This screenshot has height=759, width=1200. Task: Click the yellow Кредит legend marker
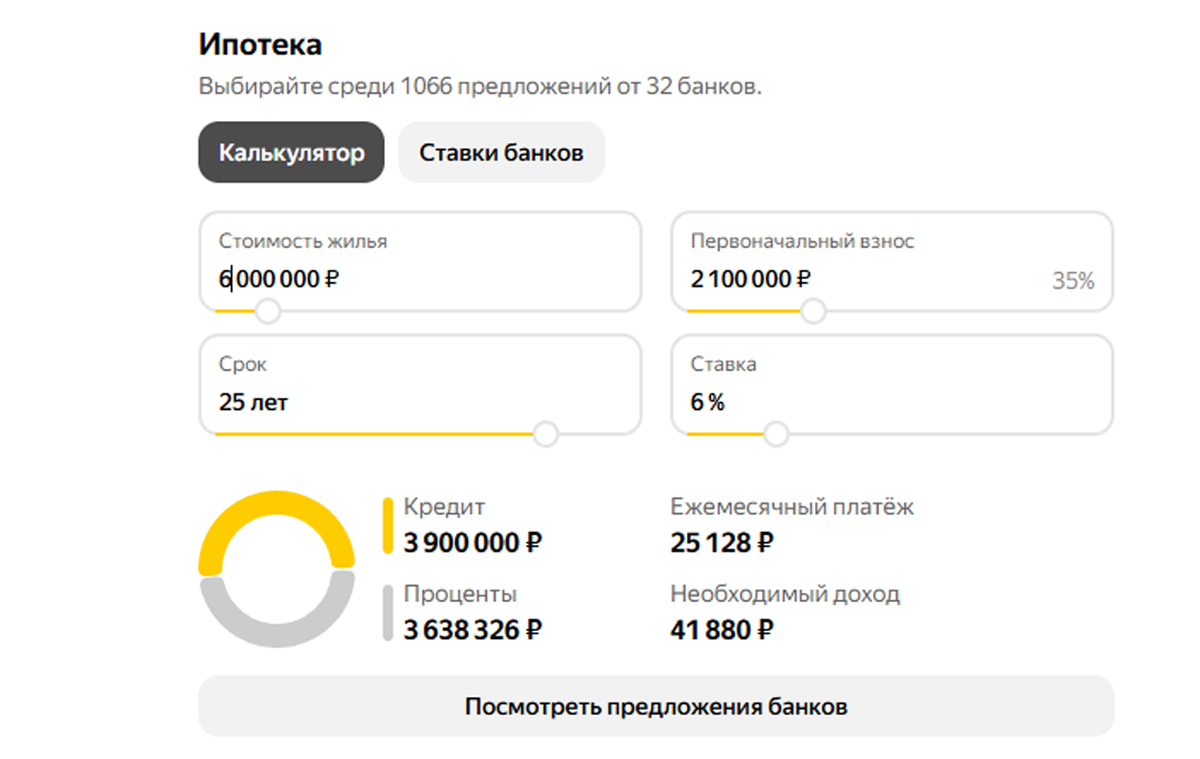point(388,525)
